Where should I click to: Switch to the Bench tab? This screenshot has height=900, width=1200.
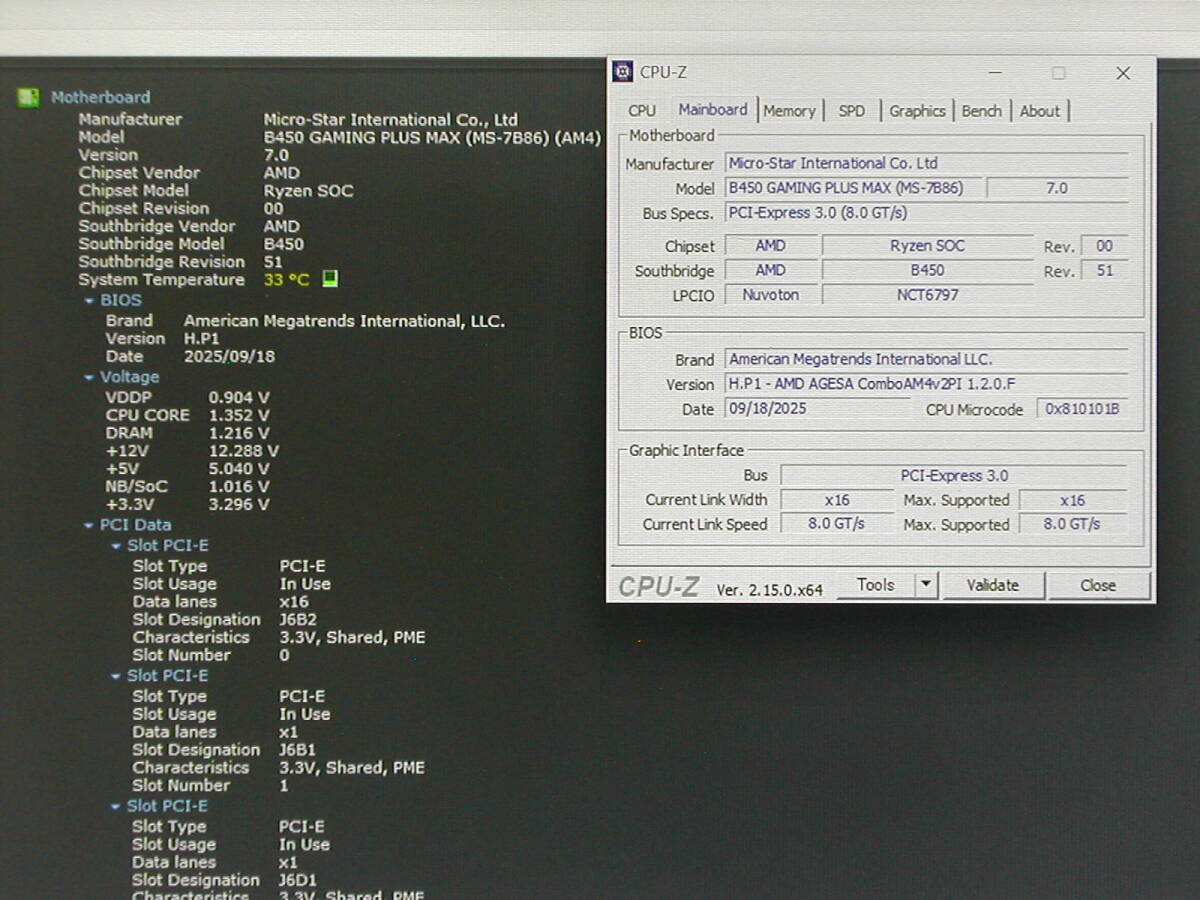click(x=981, y=111)
